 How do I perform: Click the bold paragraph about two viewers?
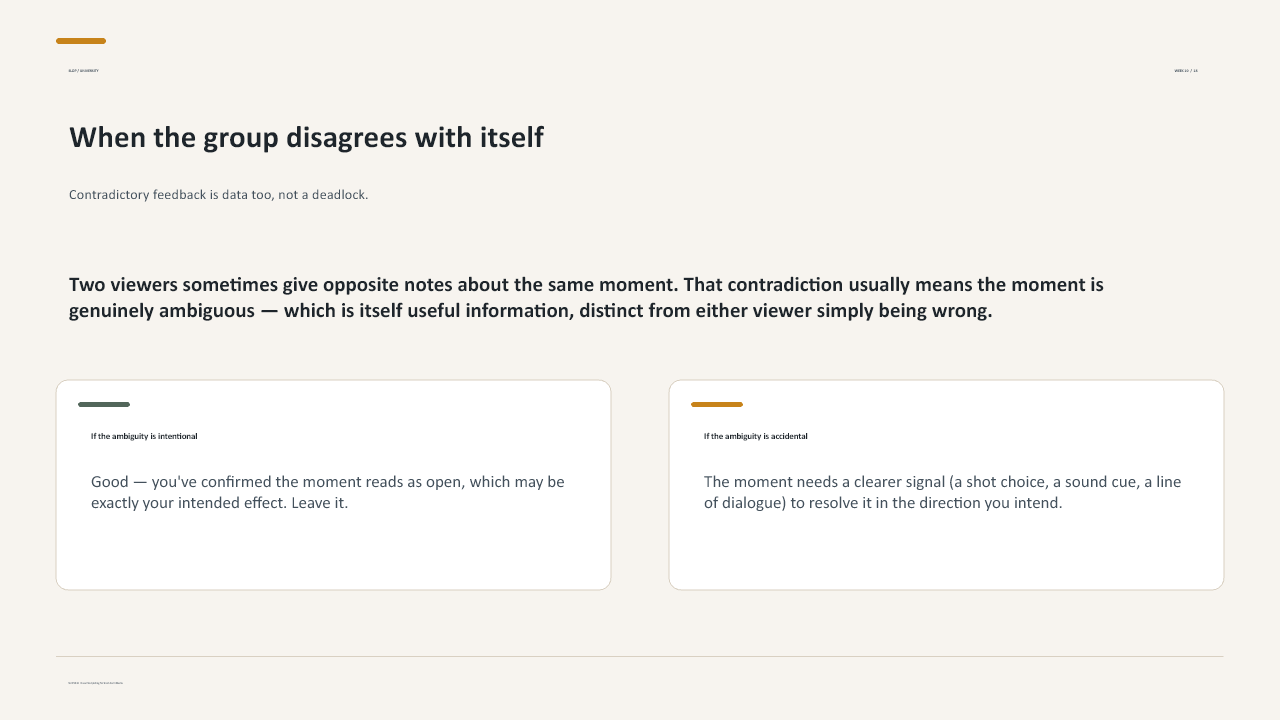tap(586, 297)
